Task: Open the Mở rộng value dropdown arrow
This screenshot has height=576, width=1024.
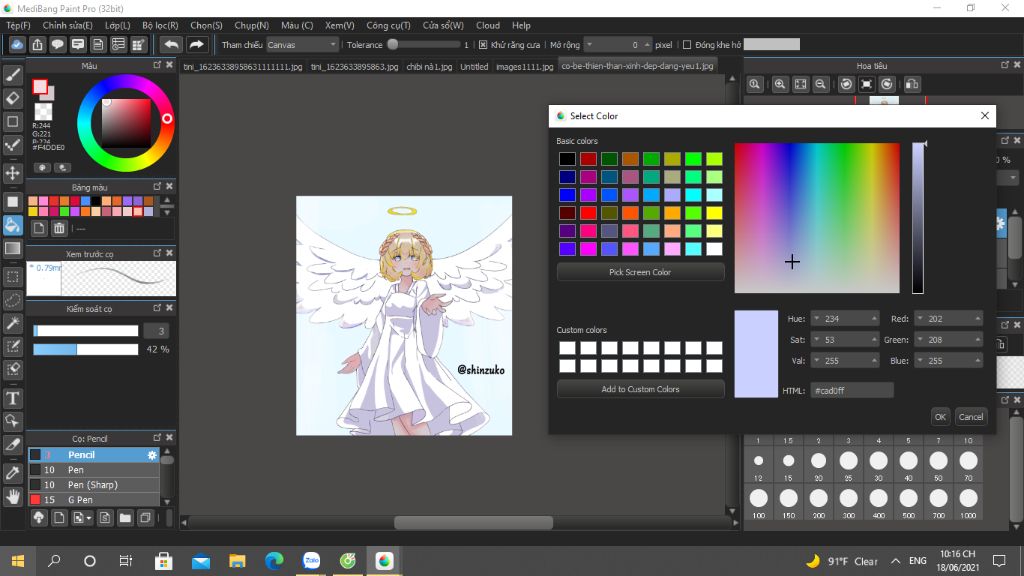Action: pos(590,44)
